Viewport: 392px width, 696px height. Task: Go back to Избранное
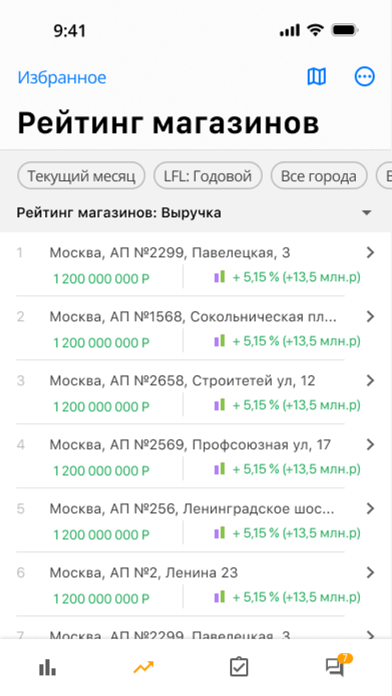62,77
